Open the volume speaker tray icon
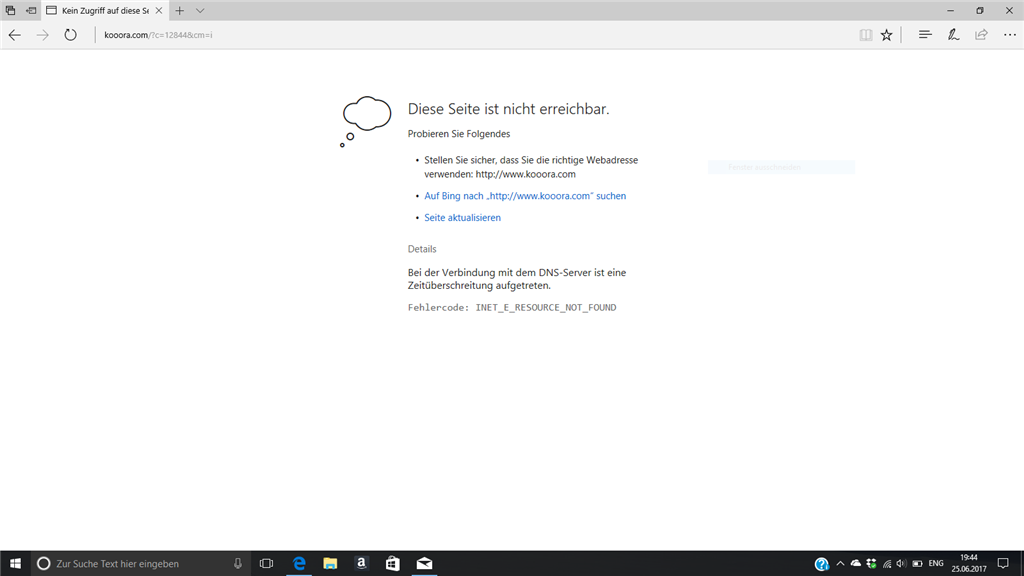Image resolution: width=1024 pixels, height=576 pixels. [x=901, y=564]
